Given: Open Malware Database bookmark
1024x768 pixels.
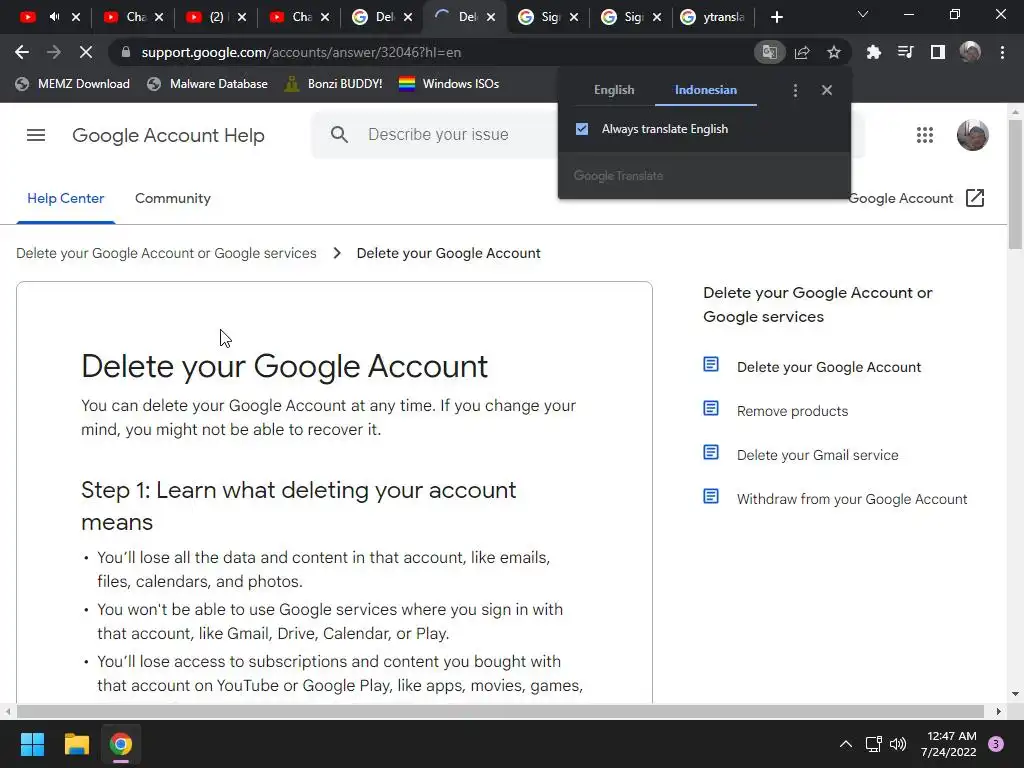Looking at the screenshot, I should [208, 84].
